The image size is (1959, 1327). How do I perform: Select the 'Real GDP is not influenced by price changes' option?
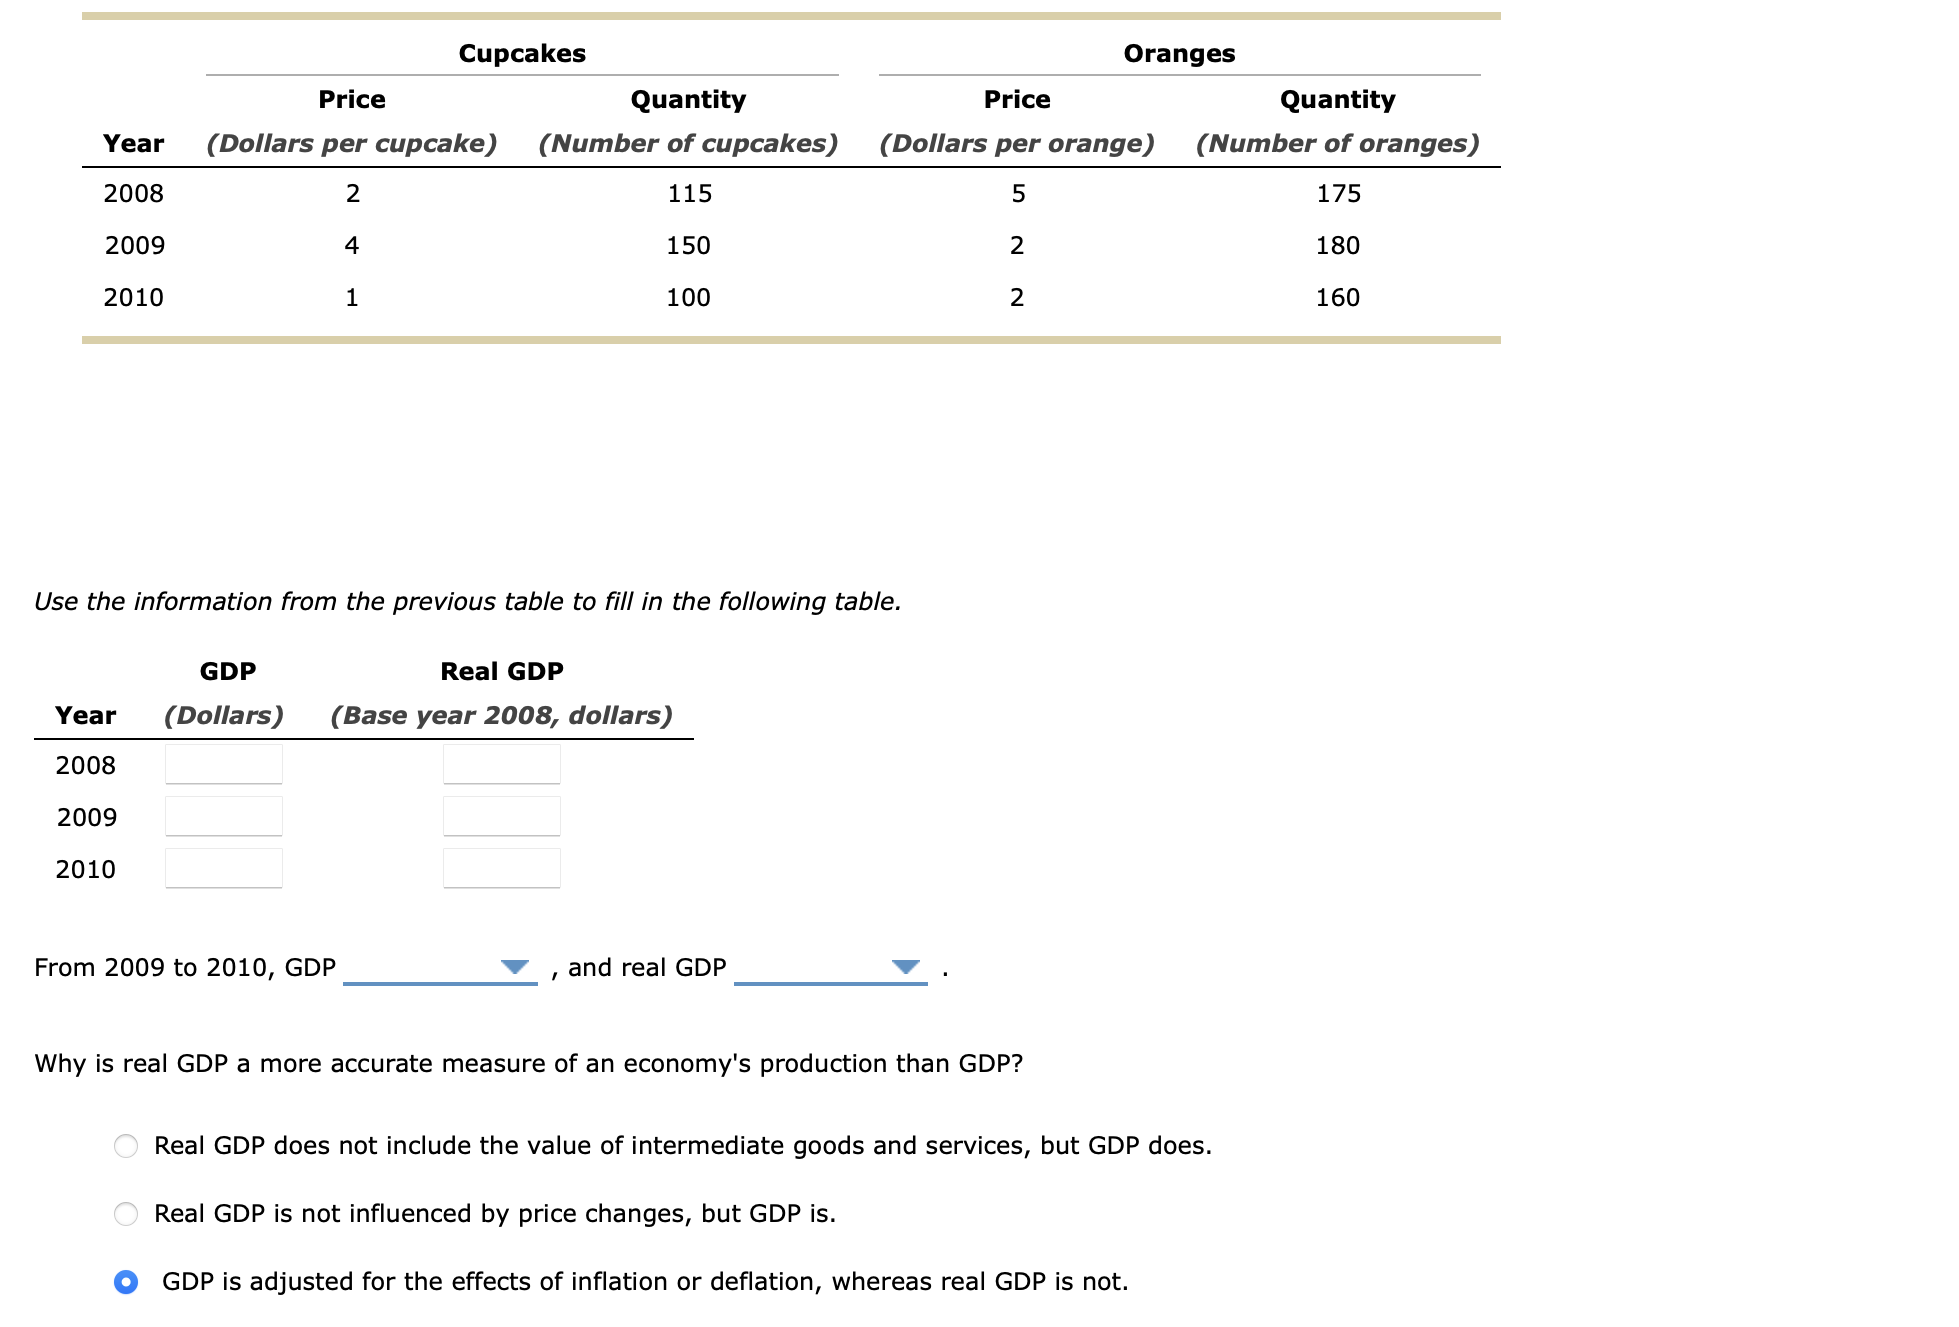(x=126, y=1214)
